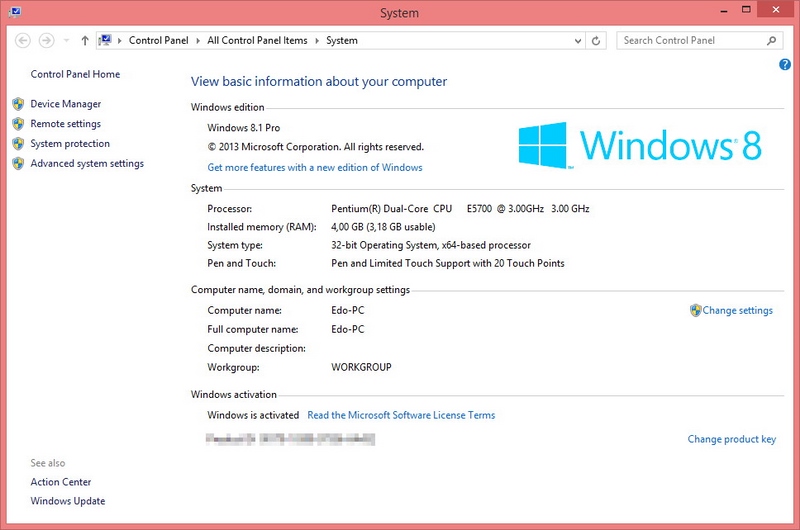Expand chevron after Control Panel breadcrumb
800x530 pixels.
[198, 41]
